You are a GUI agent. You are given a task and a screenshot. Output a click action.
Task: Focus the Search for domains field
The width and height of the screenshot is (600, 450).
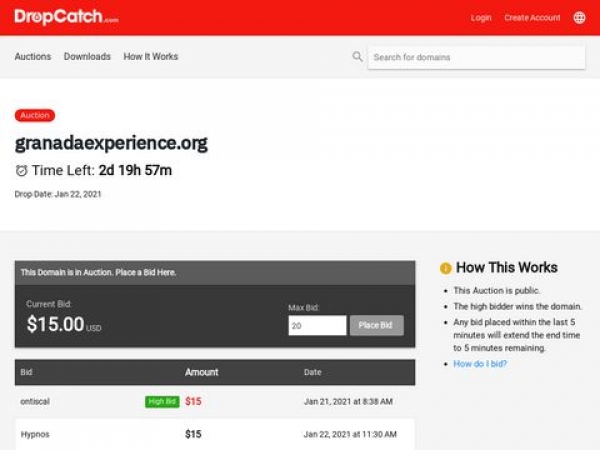coord(476,57)
